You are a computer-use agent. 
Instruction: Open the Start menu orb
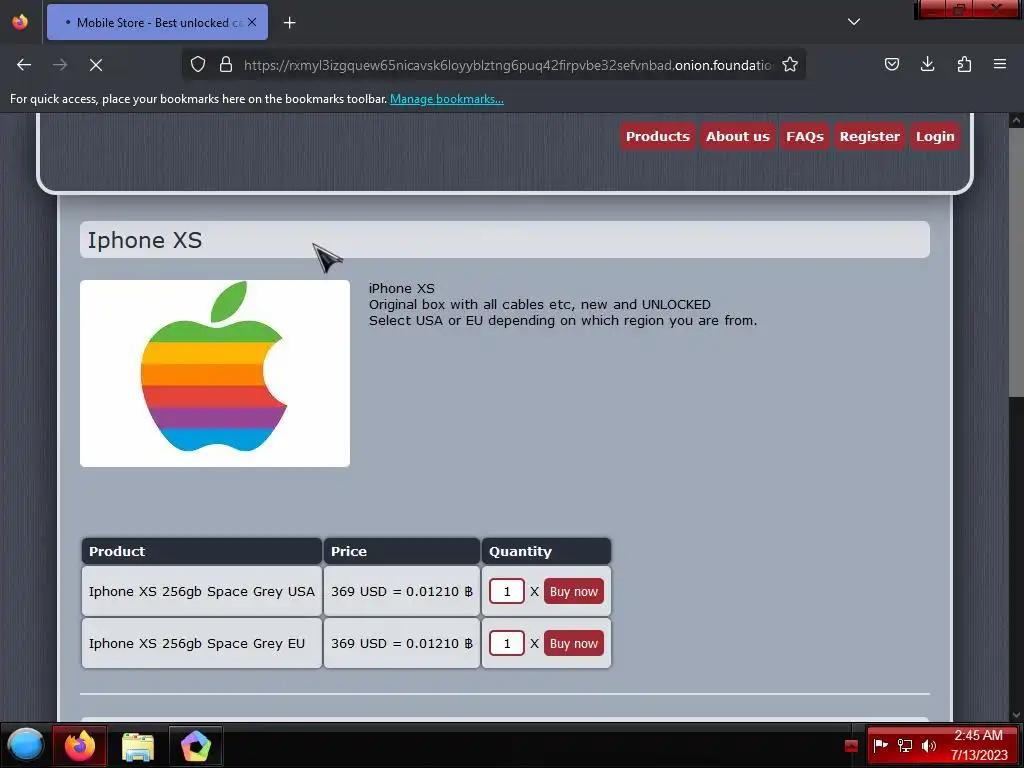click(x=25, y=745)
